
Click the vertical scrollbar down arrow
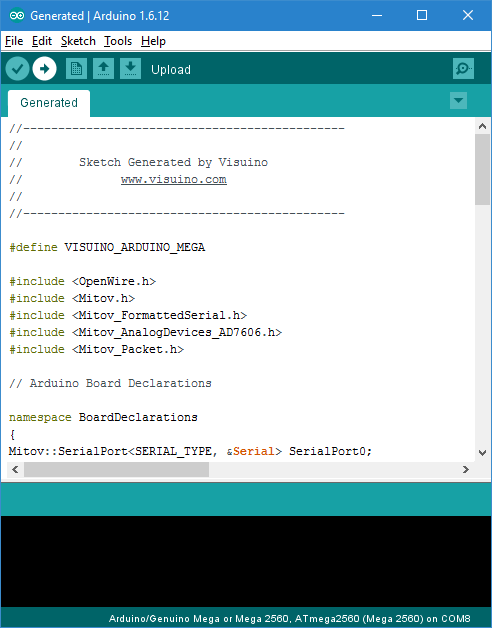[482, 453]
